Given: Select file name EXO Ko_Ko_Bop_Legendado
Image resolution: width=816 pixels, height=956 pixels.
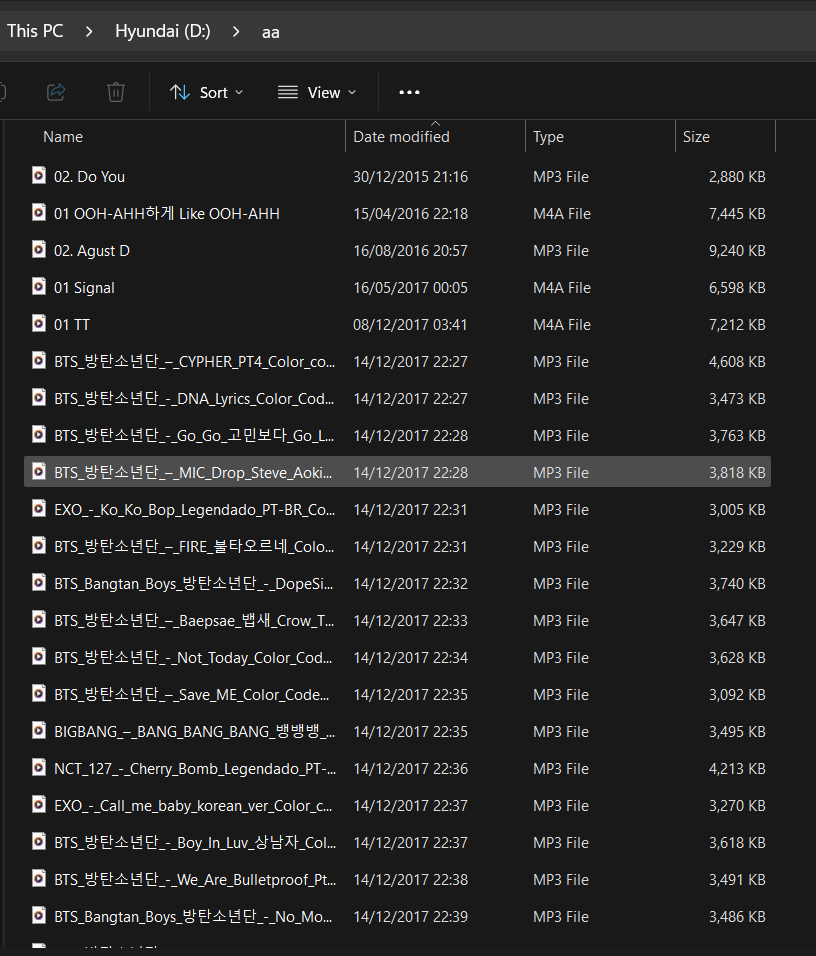Looking at the screenshot, I should (195, 510).
